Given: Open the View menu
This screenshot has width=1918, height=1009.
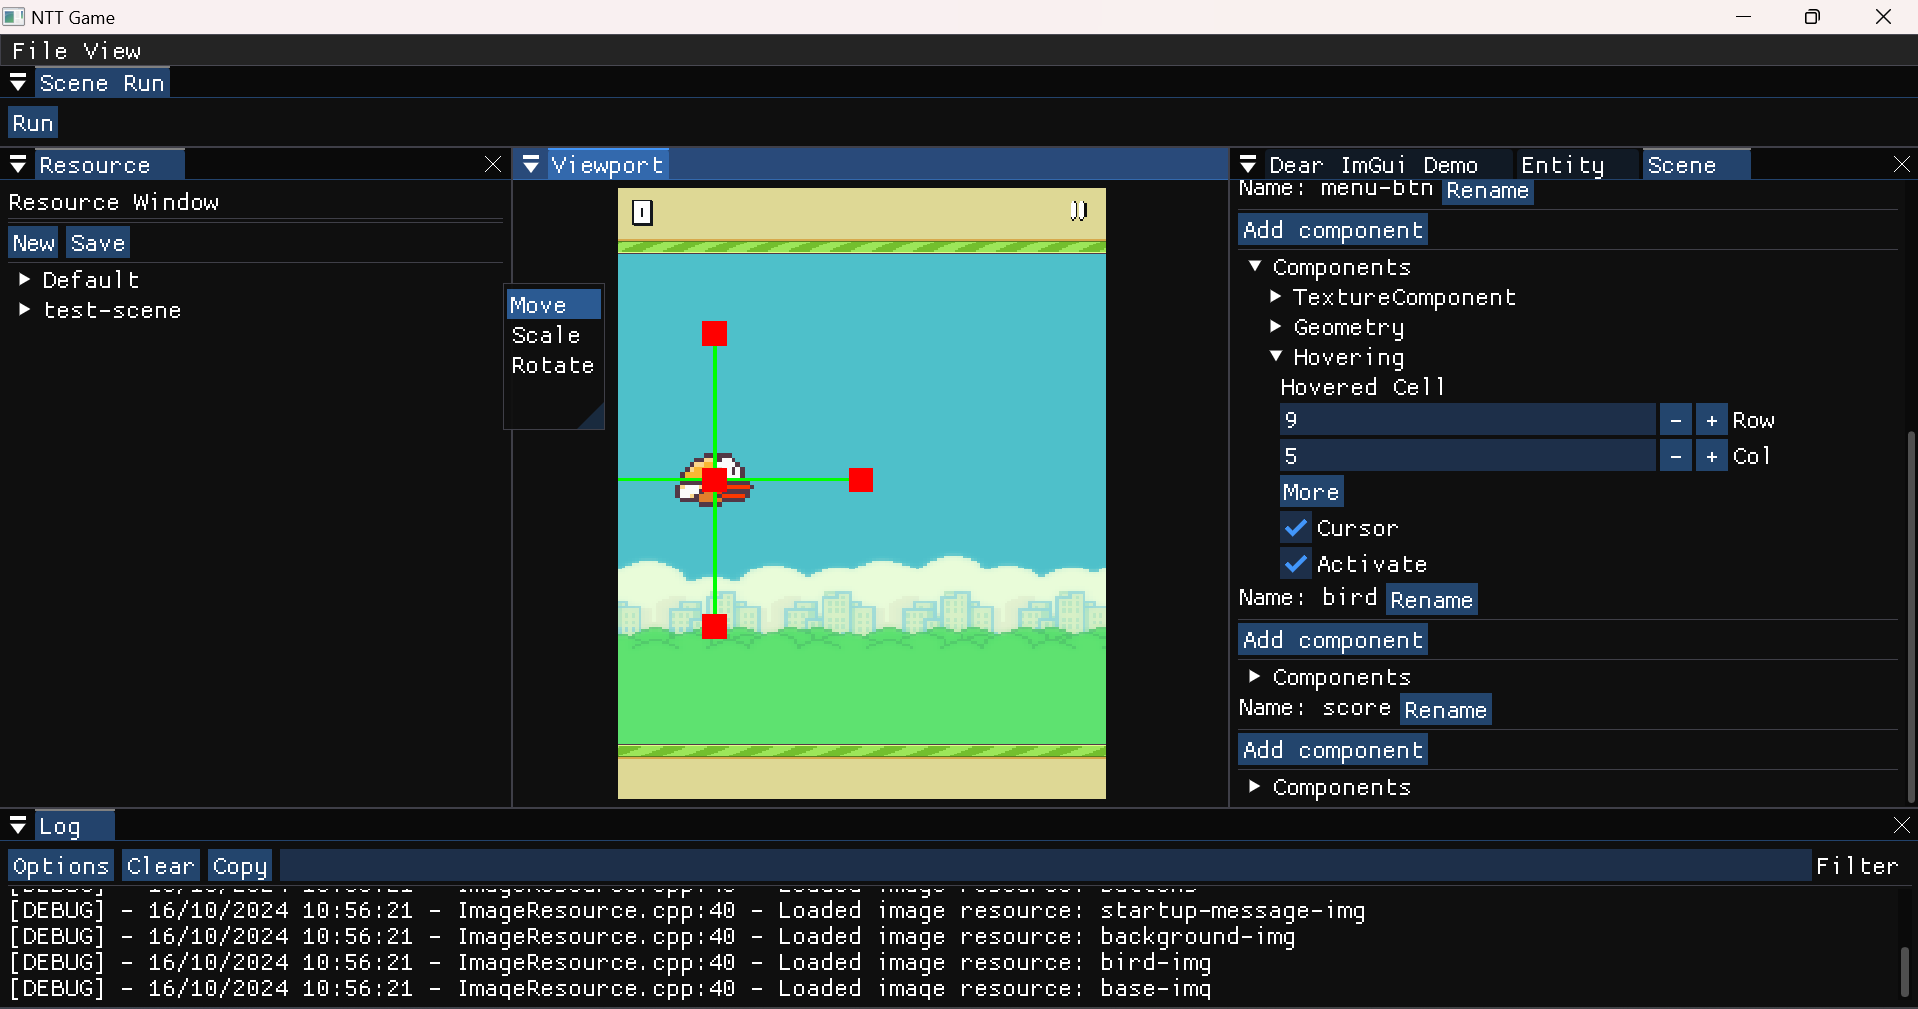Looking at the screenshot, I should (112, 51).
